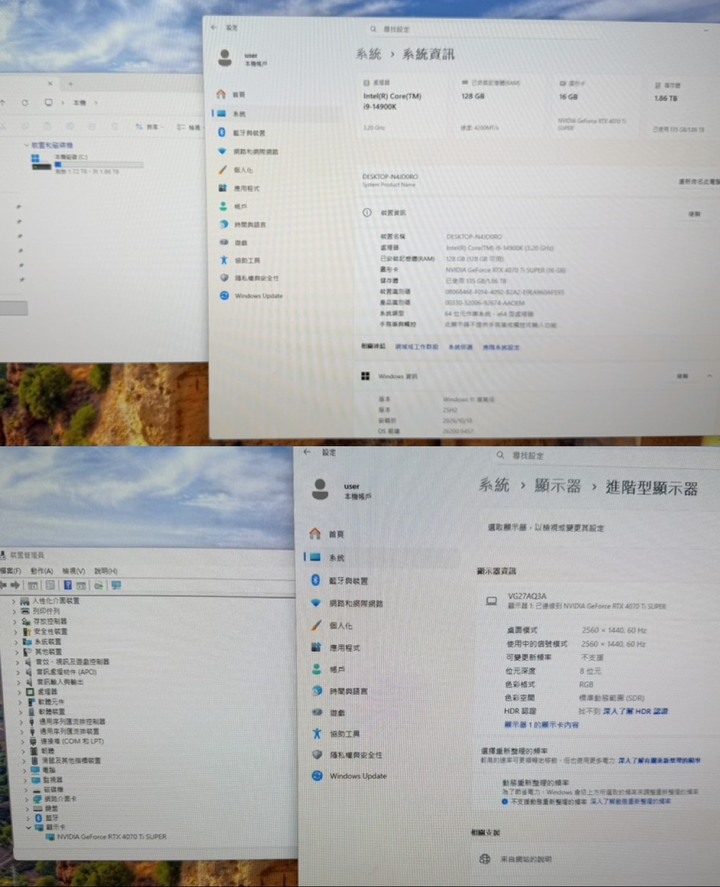Image resolution: width=720 pixels, height=887 pixels.
Task: Open Apps in System Info settings sidebar
Action: pyautogui.click(x=239, y=188)
